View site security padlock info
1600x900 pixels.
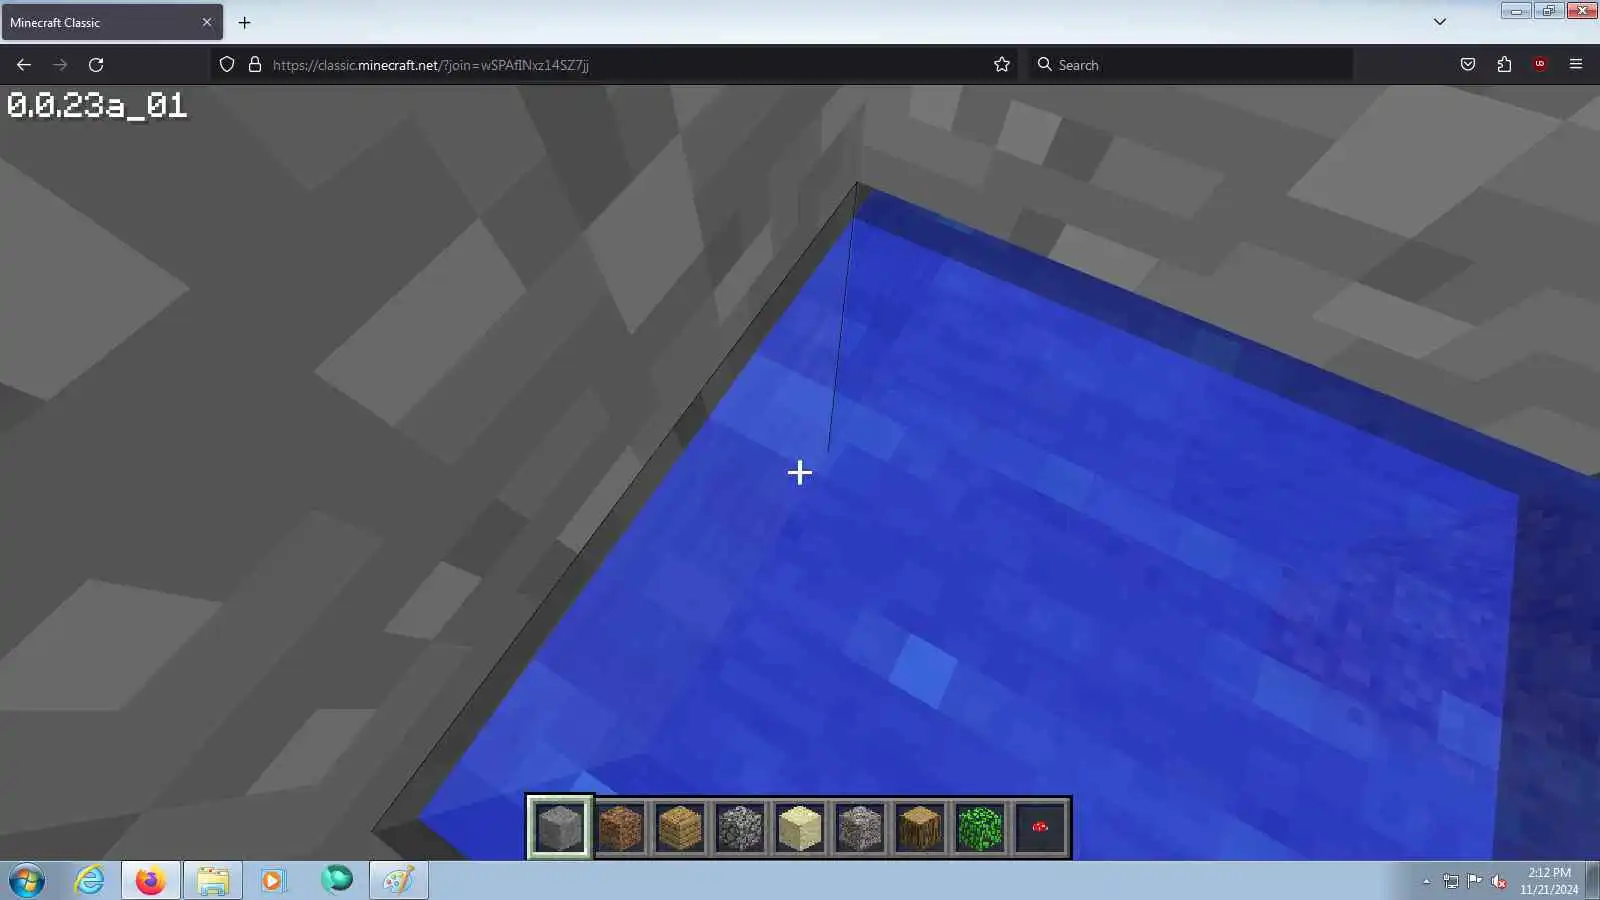pyautogui.click(x=255, y=65)
